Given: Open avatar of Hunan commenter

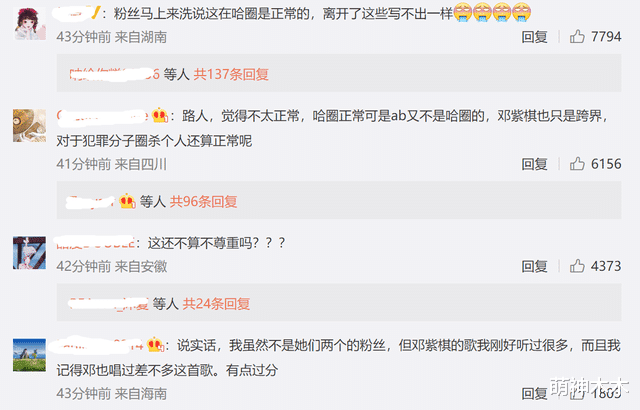Looking at the screenshot, I should pyautogui.click(x=29, y=24).
